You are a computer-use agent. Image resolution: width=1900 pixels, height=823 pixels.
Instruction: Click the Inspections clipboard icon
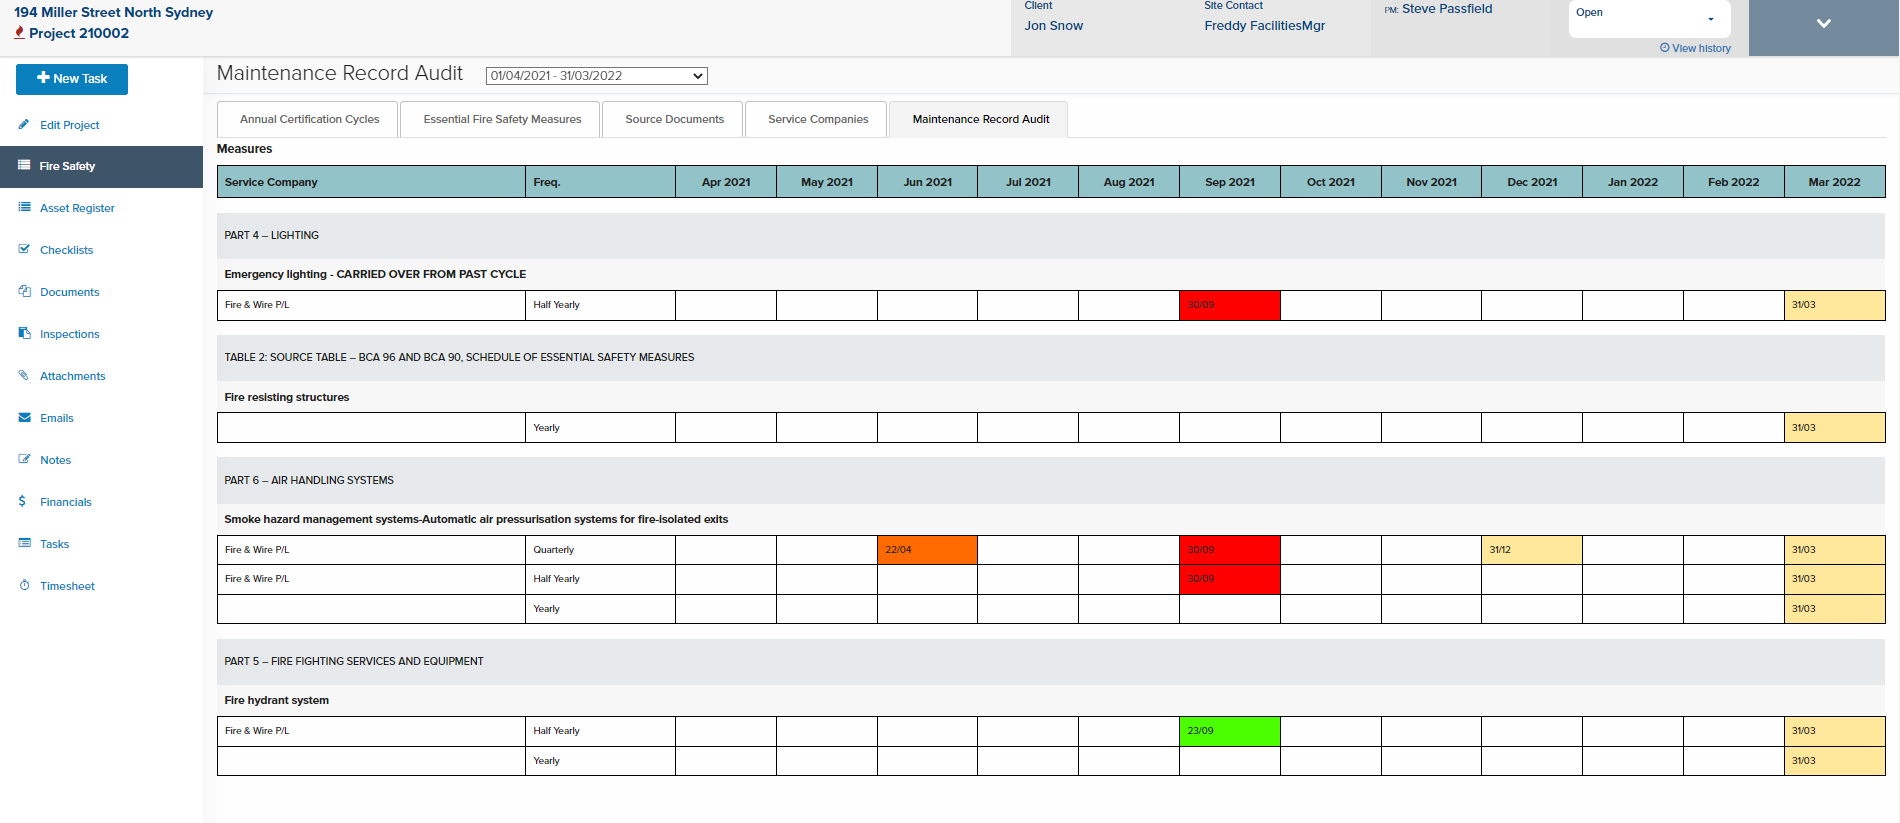[24, 333]
